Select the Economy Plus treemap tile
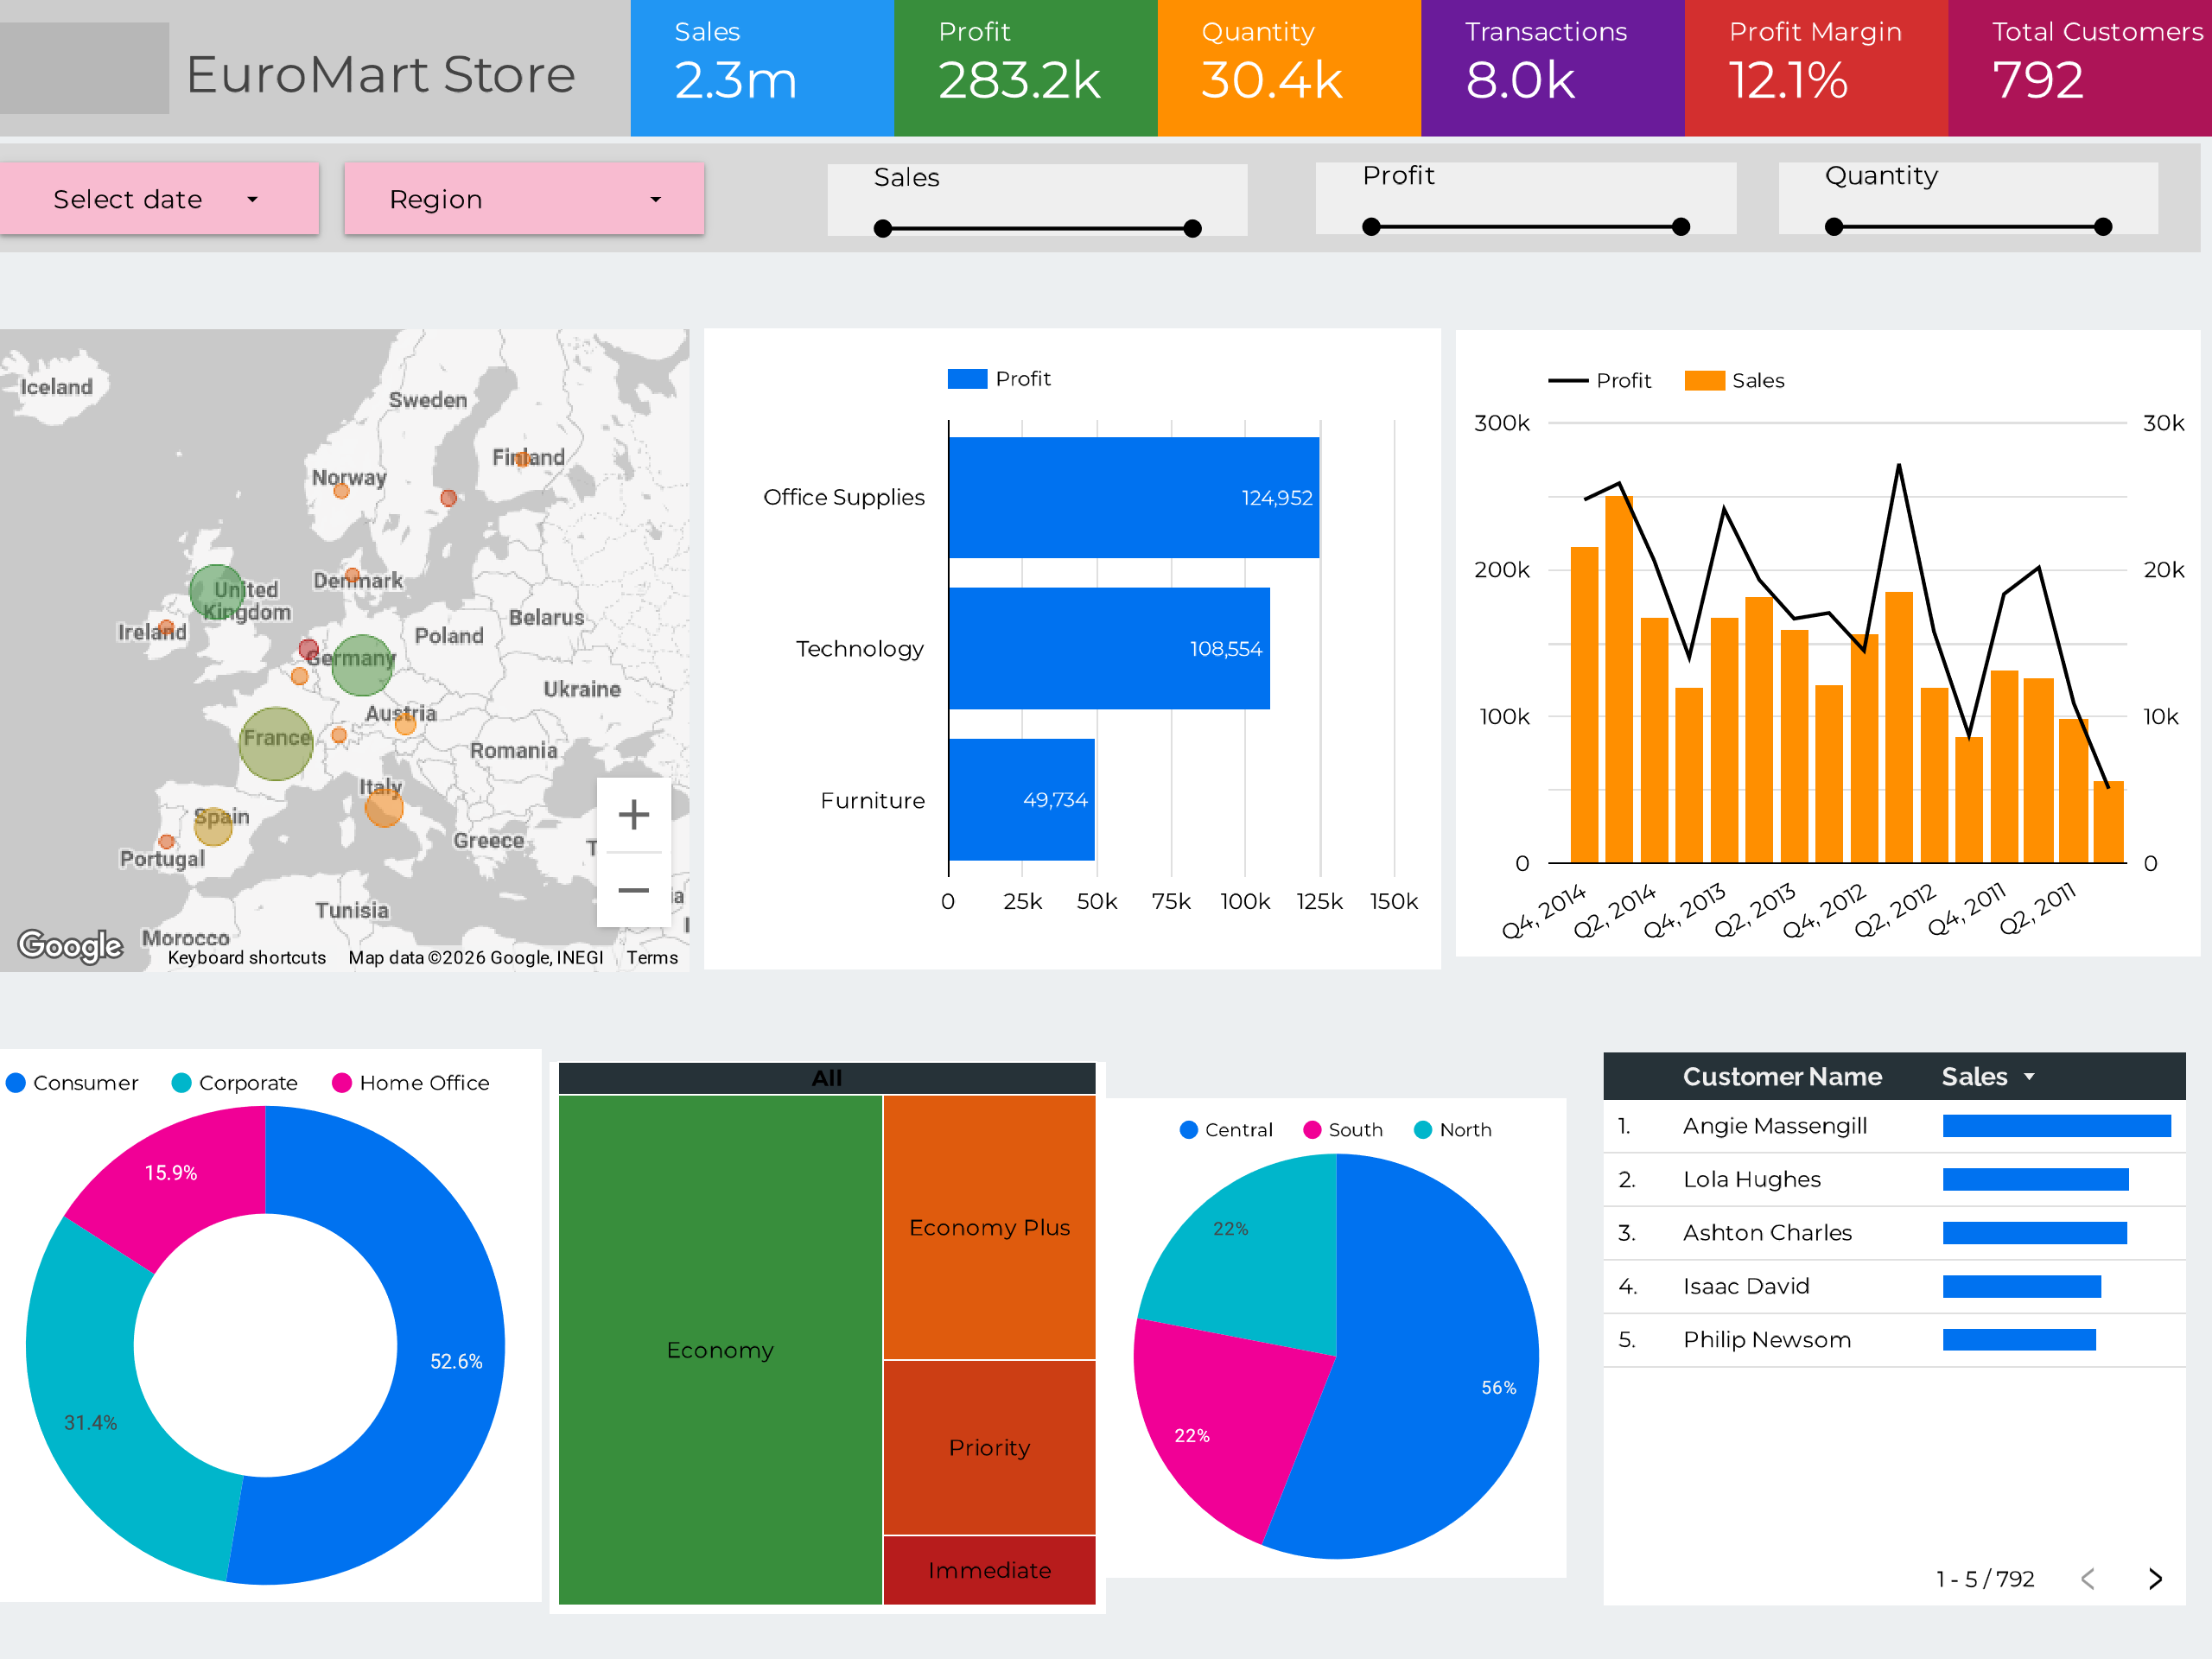 coord(989,1227)
